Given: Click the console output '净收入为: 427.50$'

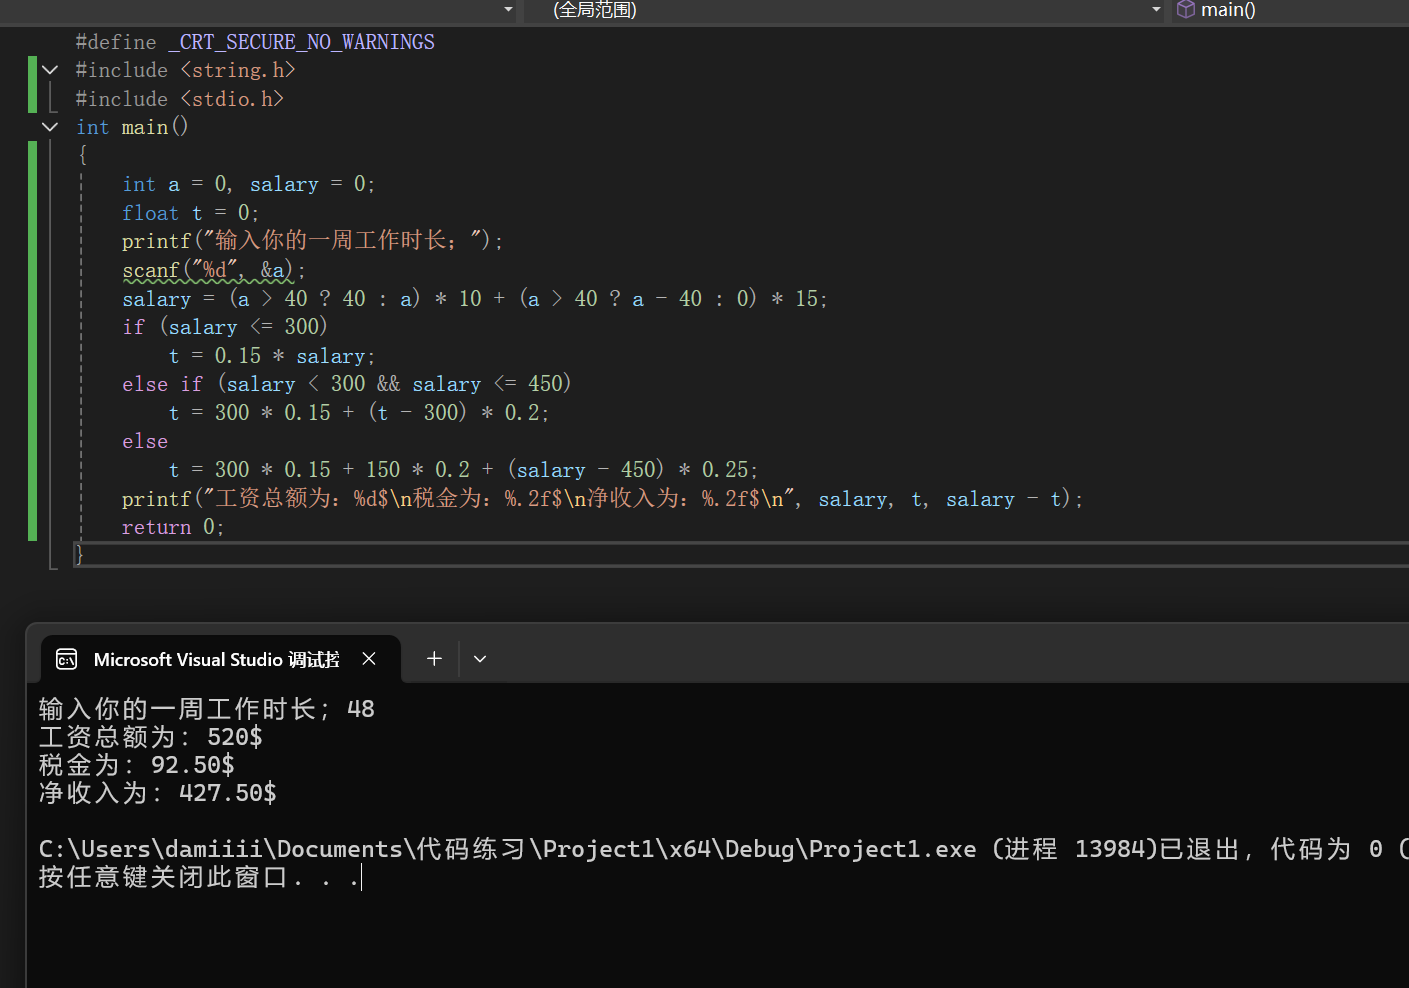Looking at the screenshot, I should pos(157,793).
